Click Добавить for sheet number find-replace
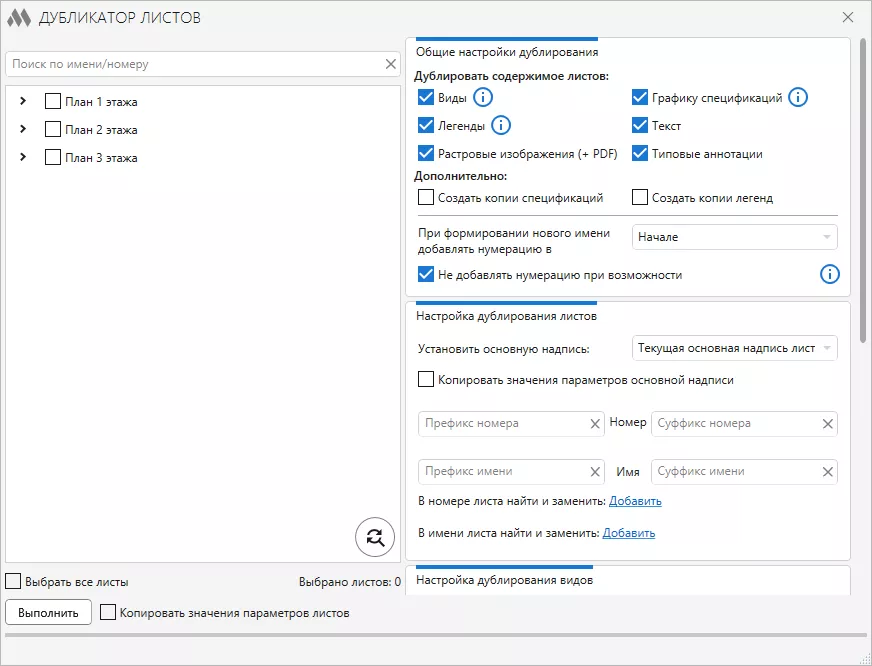Image resolution: width=872 pixels, height=666 pixels. pos(637,500)
